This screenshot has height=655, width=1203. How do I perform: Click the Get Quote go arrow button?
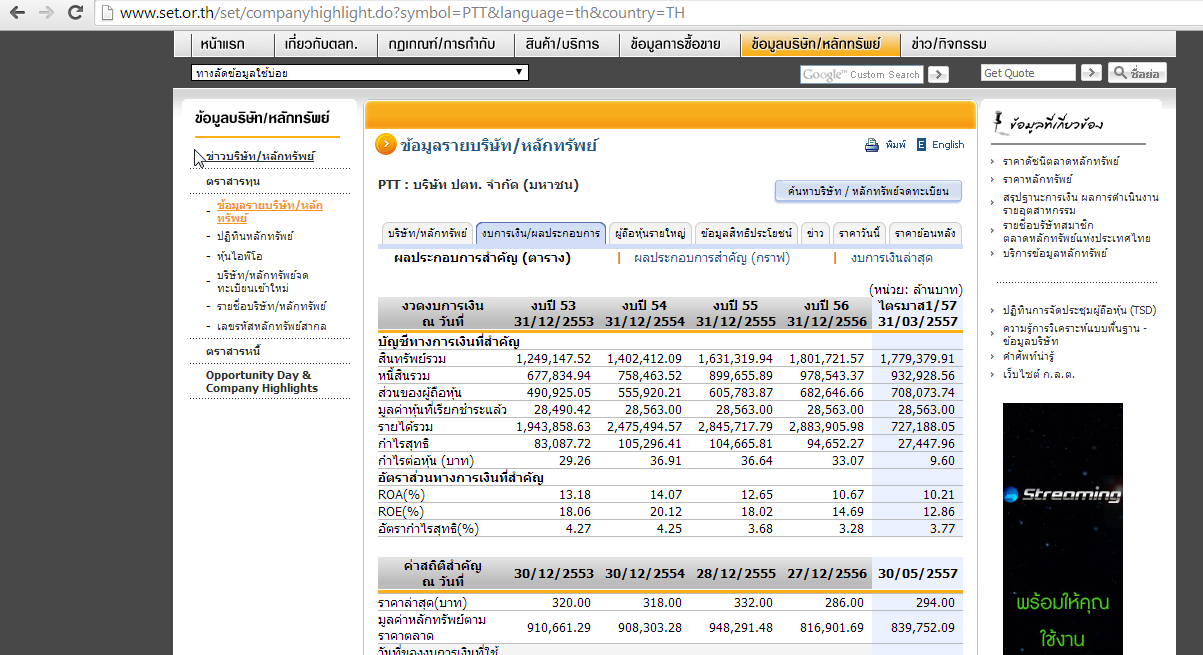1091,73
